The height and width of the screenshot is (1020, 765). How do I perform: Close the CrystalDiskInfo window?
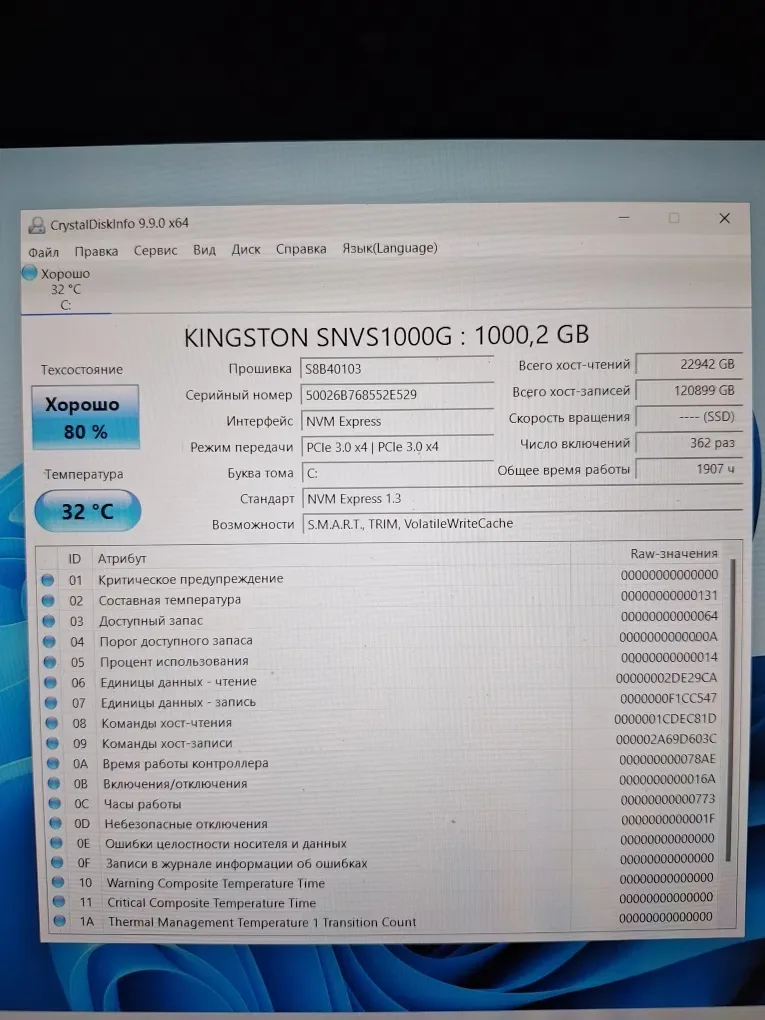[724, 219]
